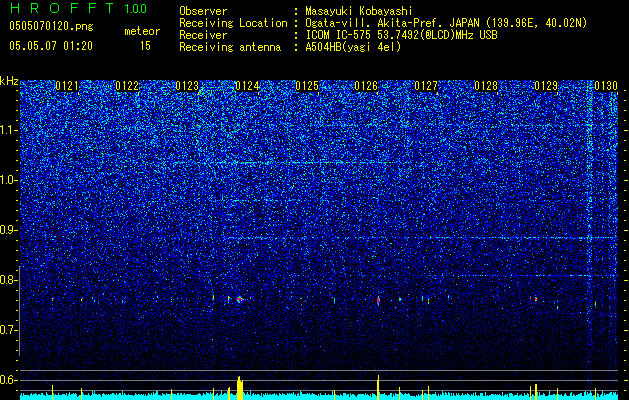Click the yellow power spike below 0126

pyautogui.click(x=378, y=387)
